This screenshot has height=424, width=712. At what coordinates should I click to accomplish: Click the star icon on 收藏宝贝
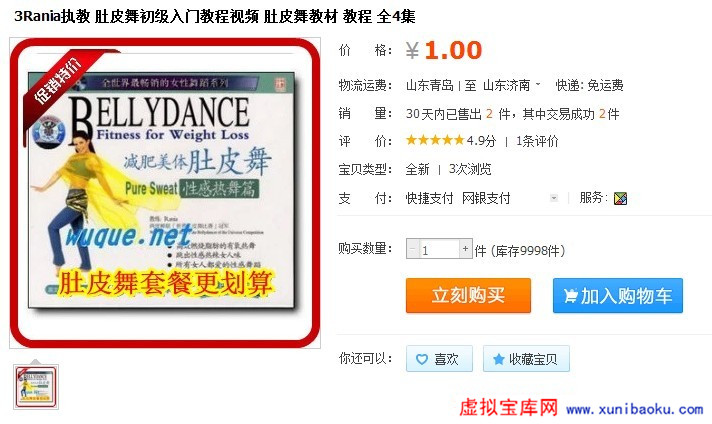coord(498,358)
